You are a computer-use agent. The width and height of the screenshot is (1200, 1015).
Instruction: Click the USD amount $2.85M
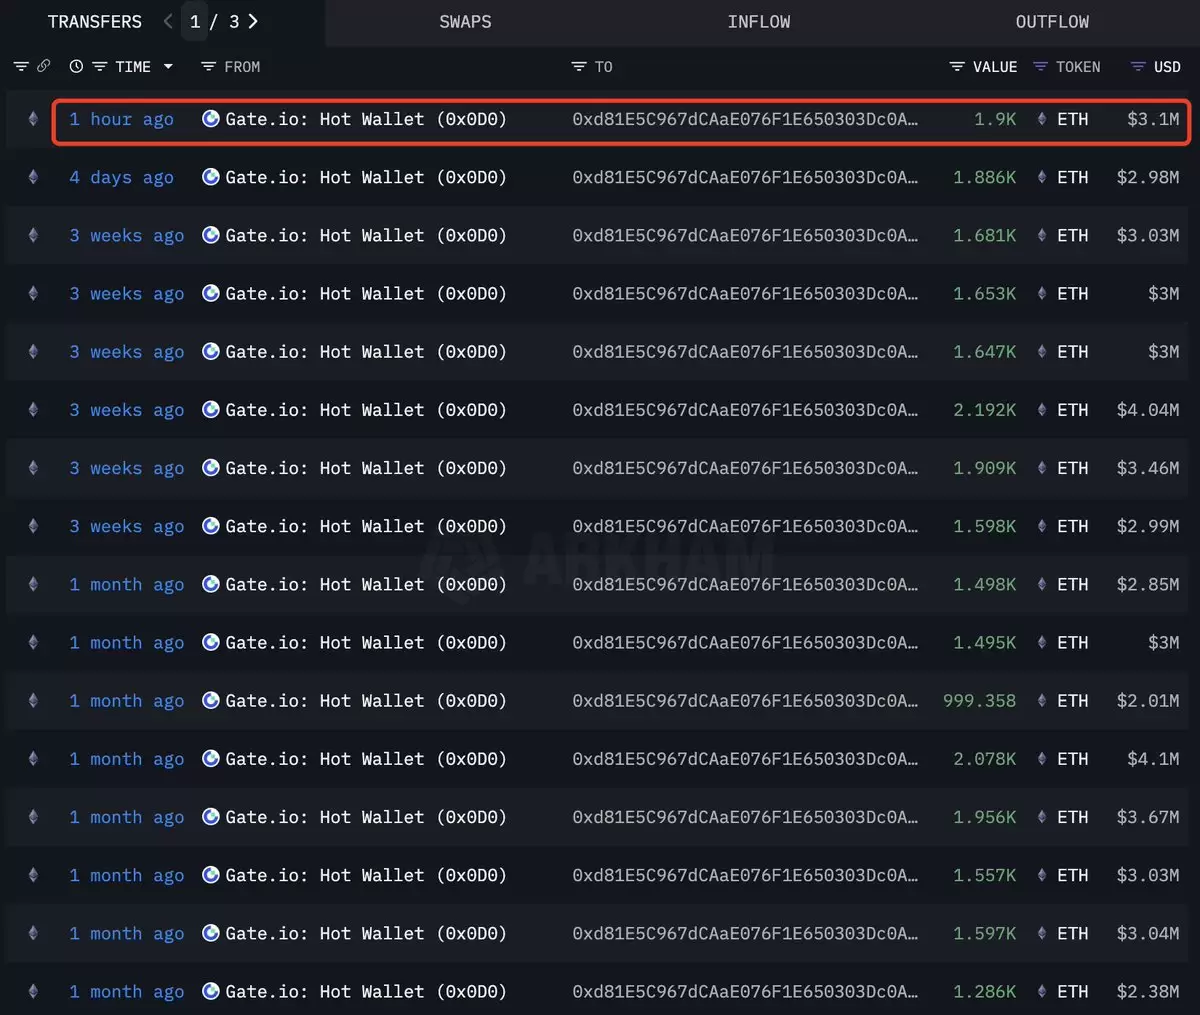click(x=1148, y=584)
